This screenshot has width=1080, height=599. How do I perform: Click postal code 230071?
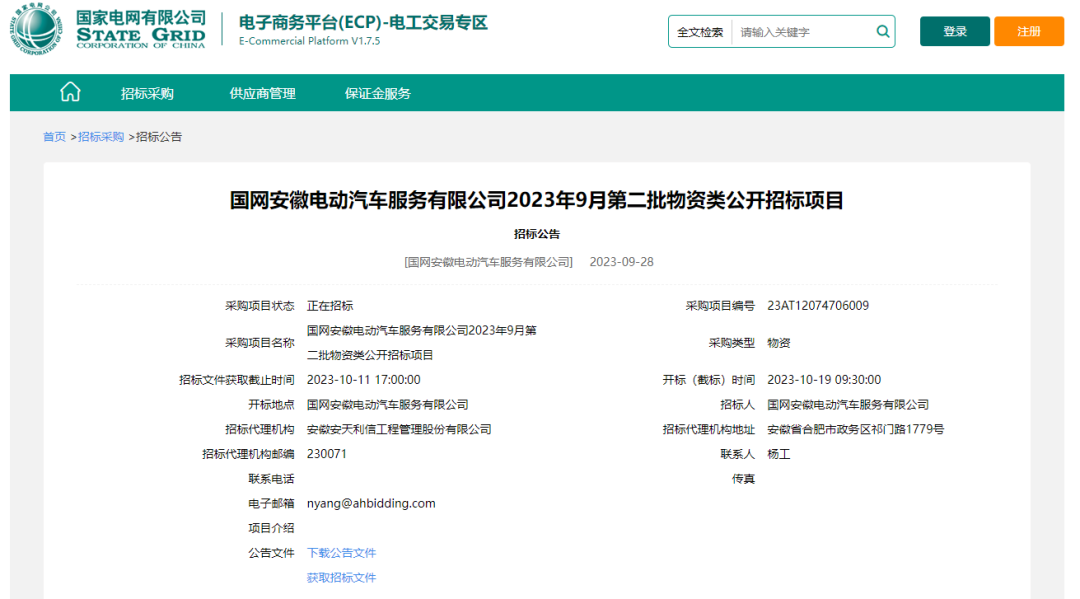tap(326, 454)
